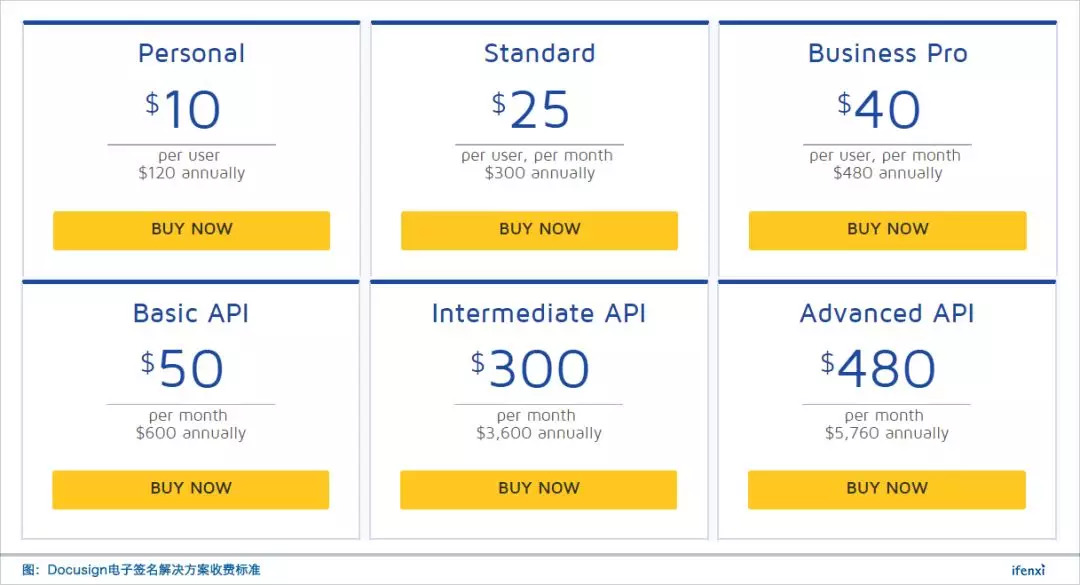Click the $10 Personal price
The image size is (1080, 585).
click(x=183, y=110)
